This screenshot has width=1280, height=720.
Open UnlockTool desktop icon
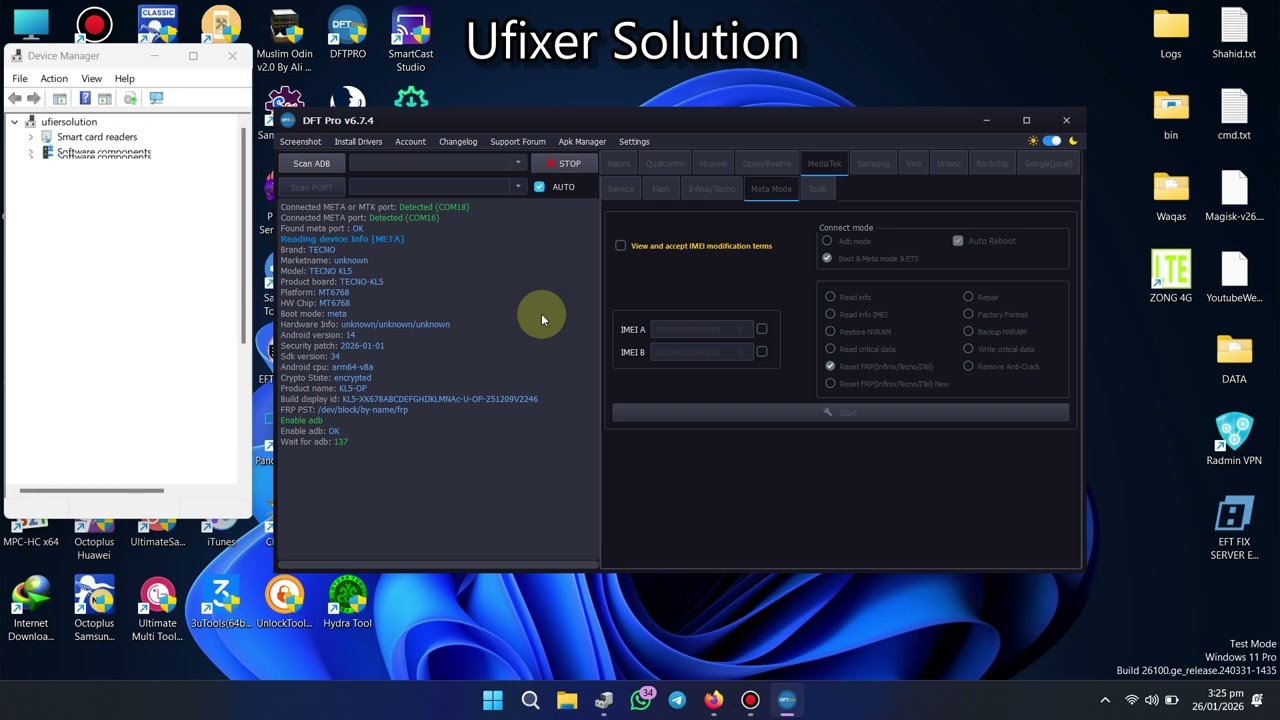click(285, 603)
